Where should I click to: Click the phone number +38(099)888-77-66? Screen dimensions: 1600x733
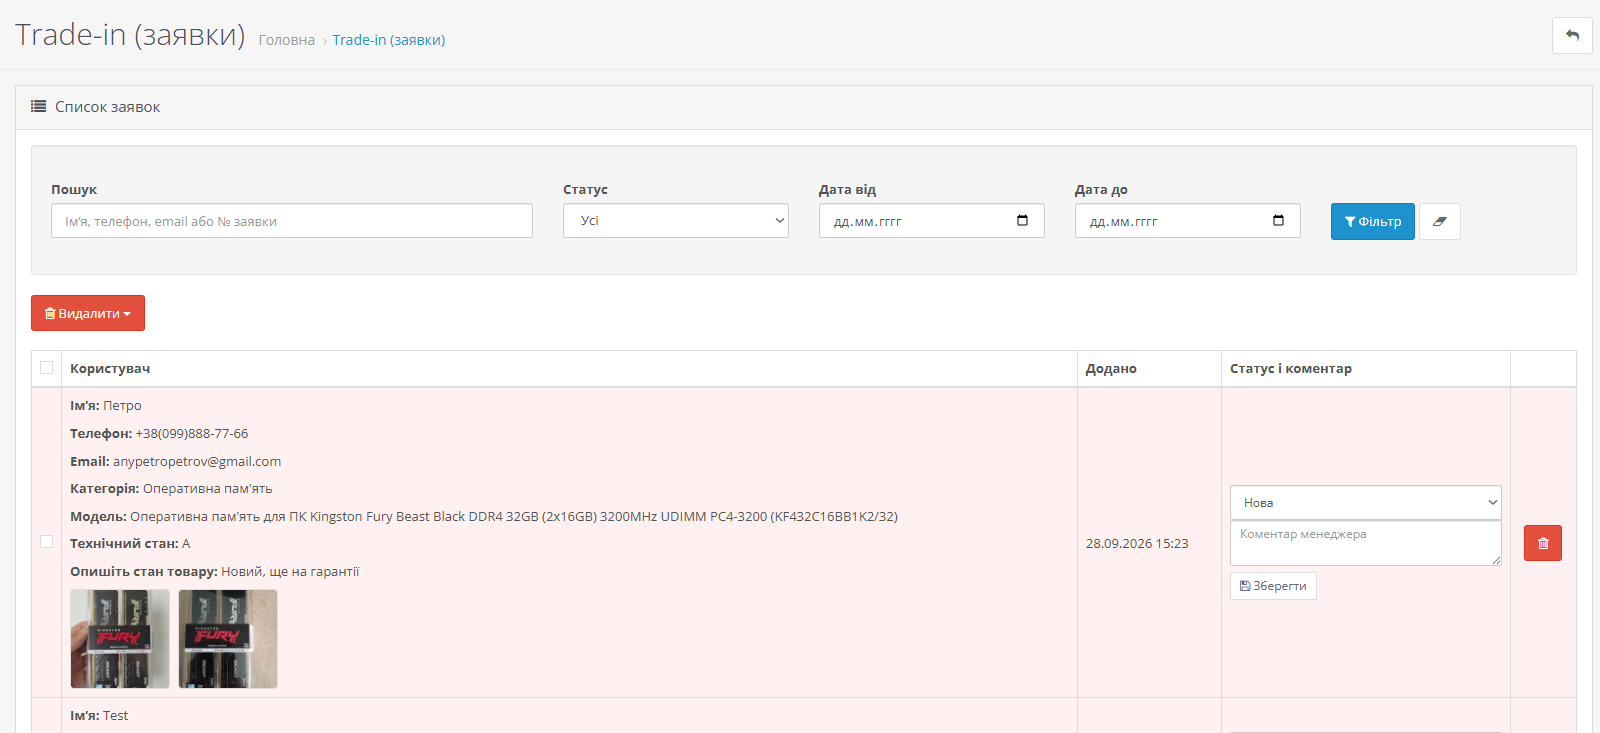coord(192,433)
